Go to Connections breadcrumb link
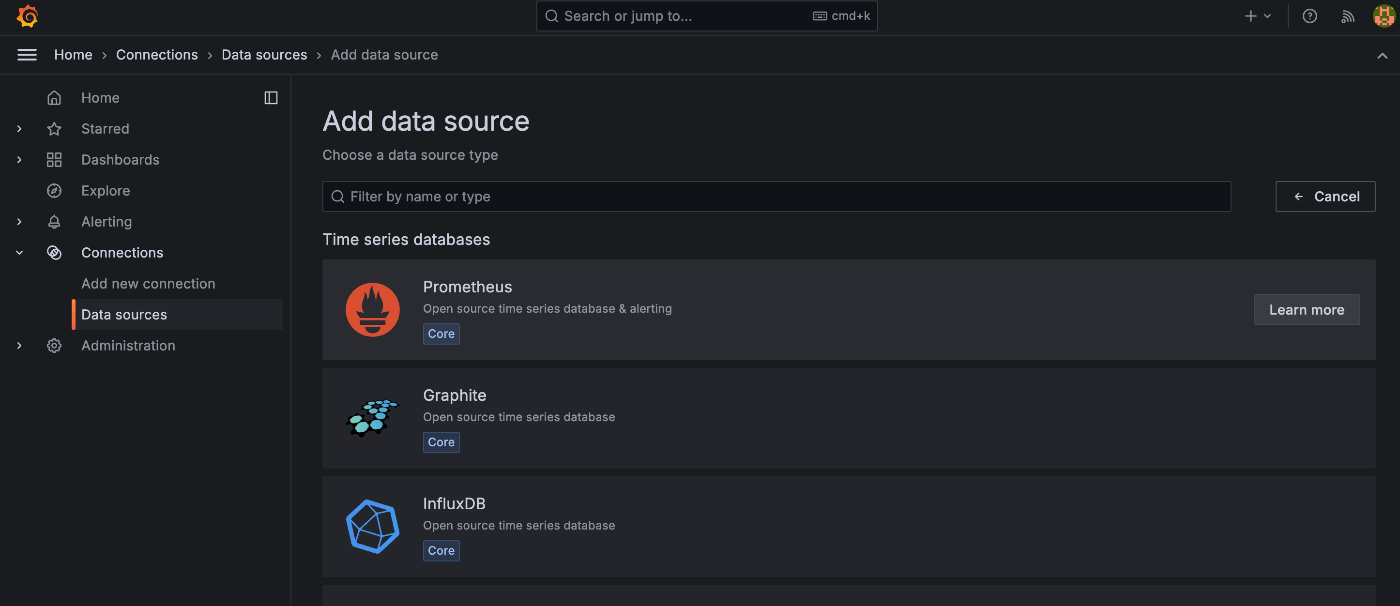This screenshot has width=1400, height=606. click(157, 55)
